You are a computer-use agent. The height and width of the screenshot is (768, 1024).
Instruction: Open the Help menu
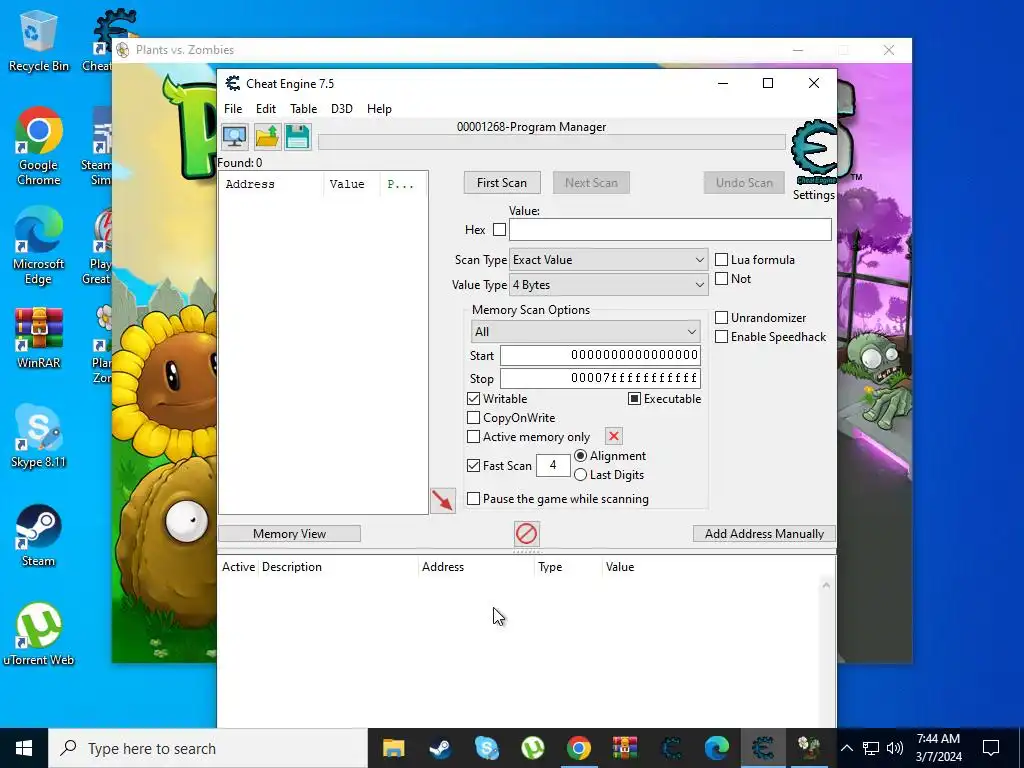pyautogui.click(x=379, y=109)
